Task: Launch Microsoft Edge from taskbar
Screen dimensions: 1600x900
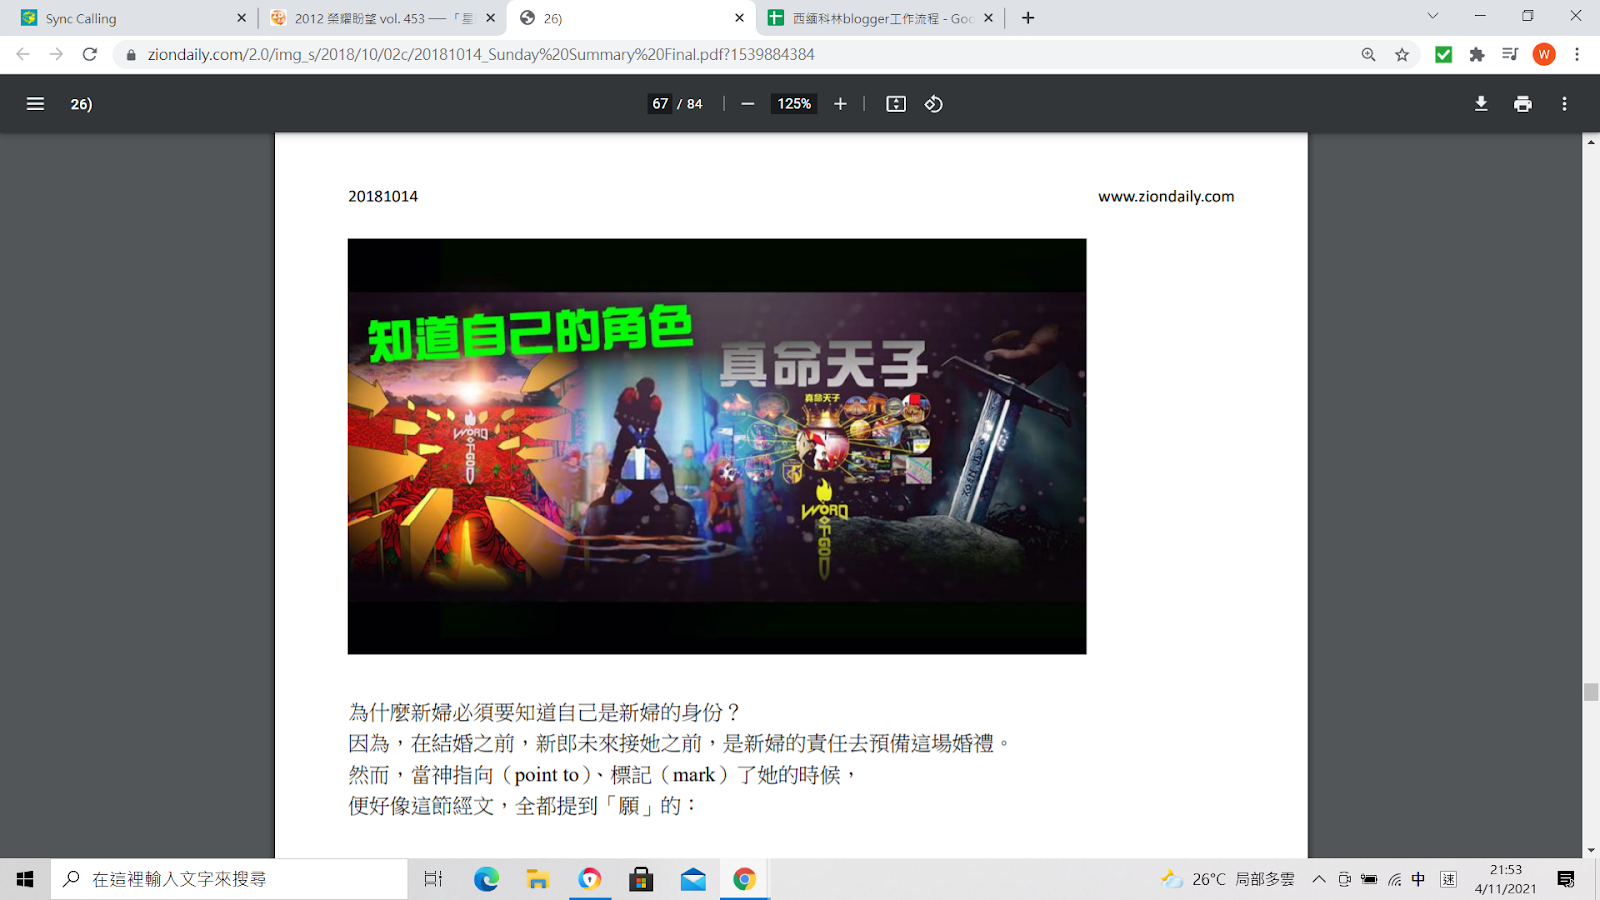Action: tap(486, 879)
